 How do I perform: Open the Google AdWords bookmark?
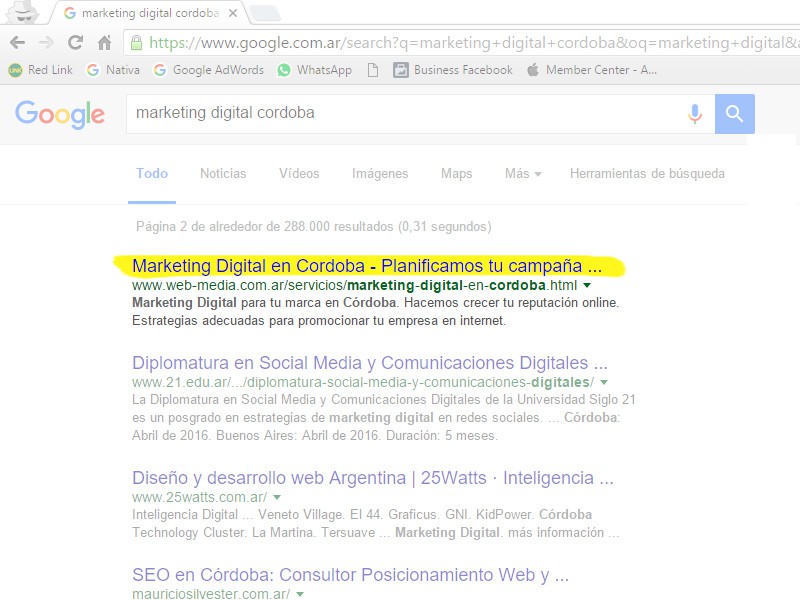click(209, 70)
